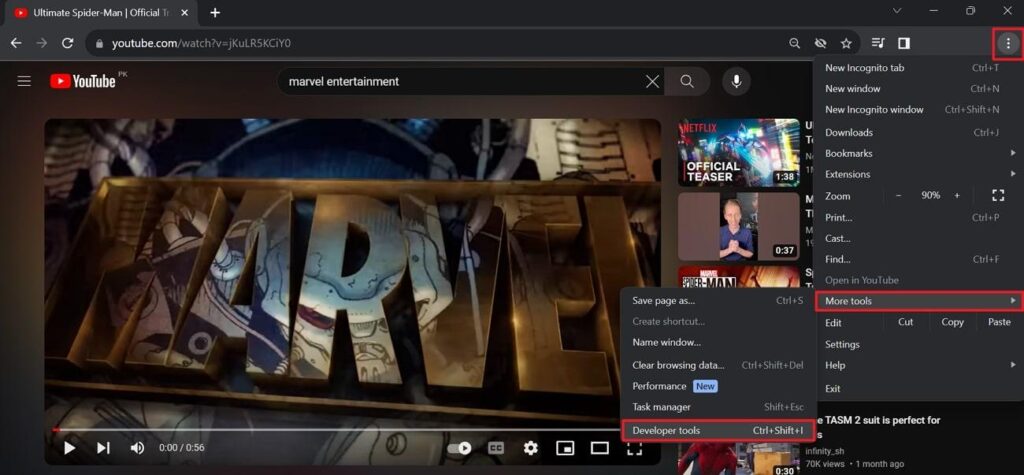Seek on the video progress bar

pos(336,429)
